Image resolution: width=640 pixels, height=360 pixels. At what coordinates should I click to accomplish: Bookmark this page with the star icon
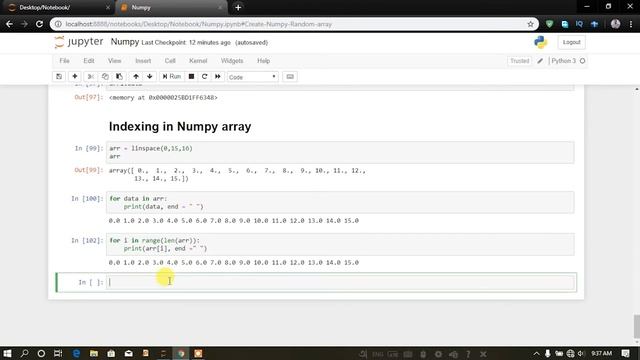(x=530, y=24)
